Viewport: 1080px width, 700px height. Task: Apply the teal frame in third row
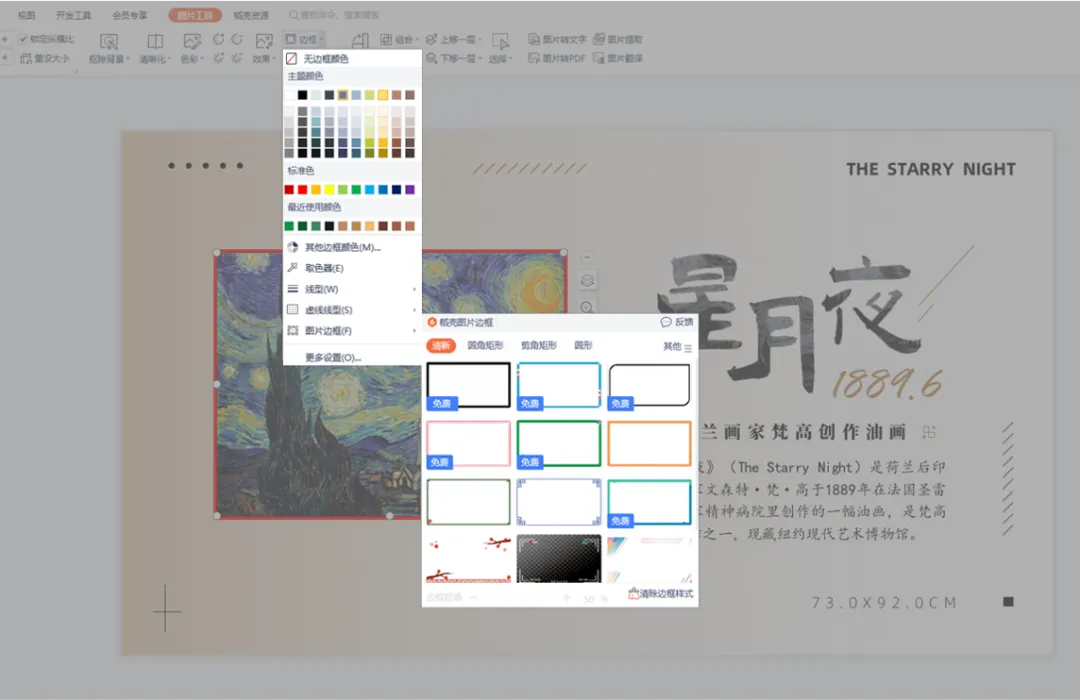coord(649,503)
